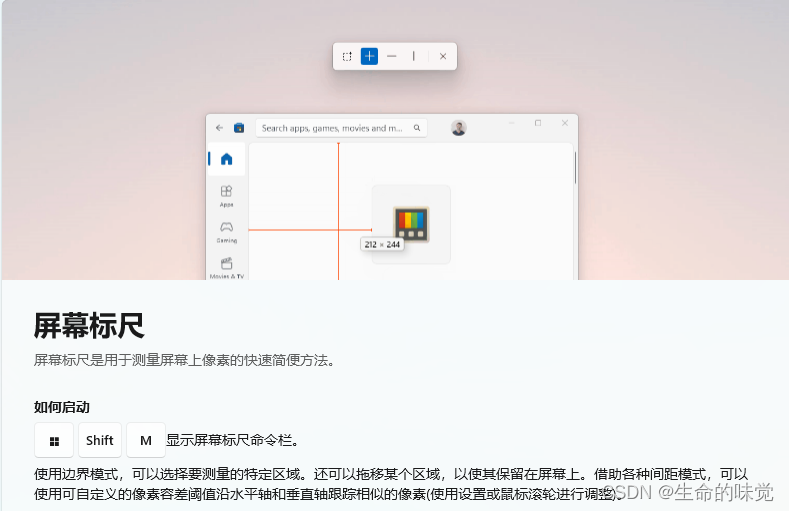Close the Screen Ruler toolbar
The height and width of the screenshot is (511, 789).
[x=443, y=56]
